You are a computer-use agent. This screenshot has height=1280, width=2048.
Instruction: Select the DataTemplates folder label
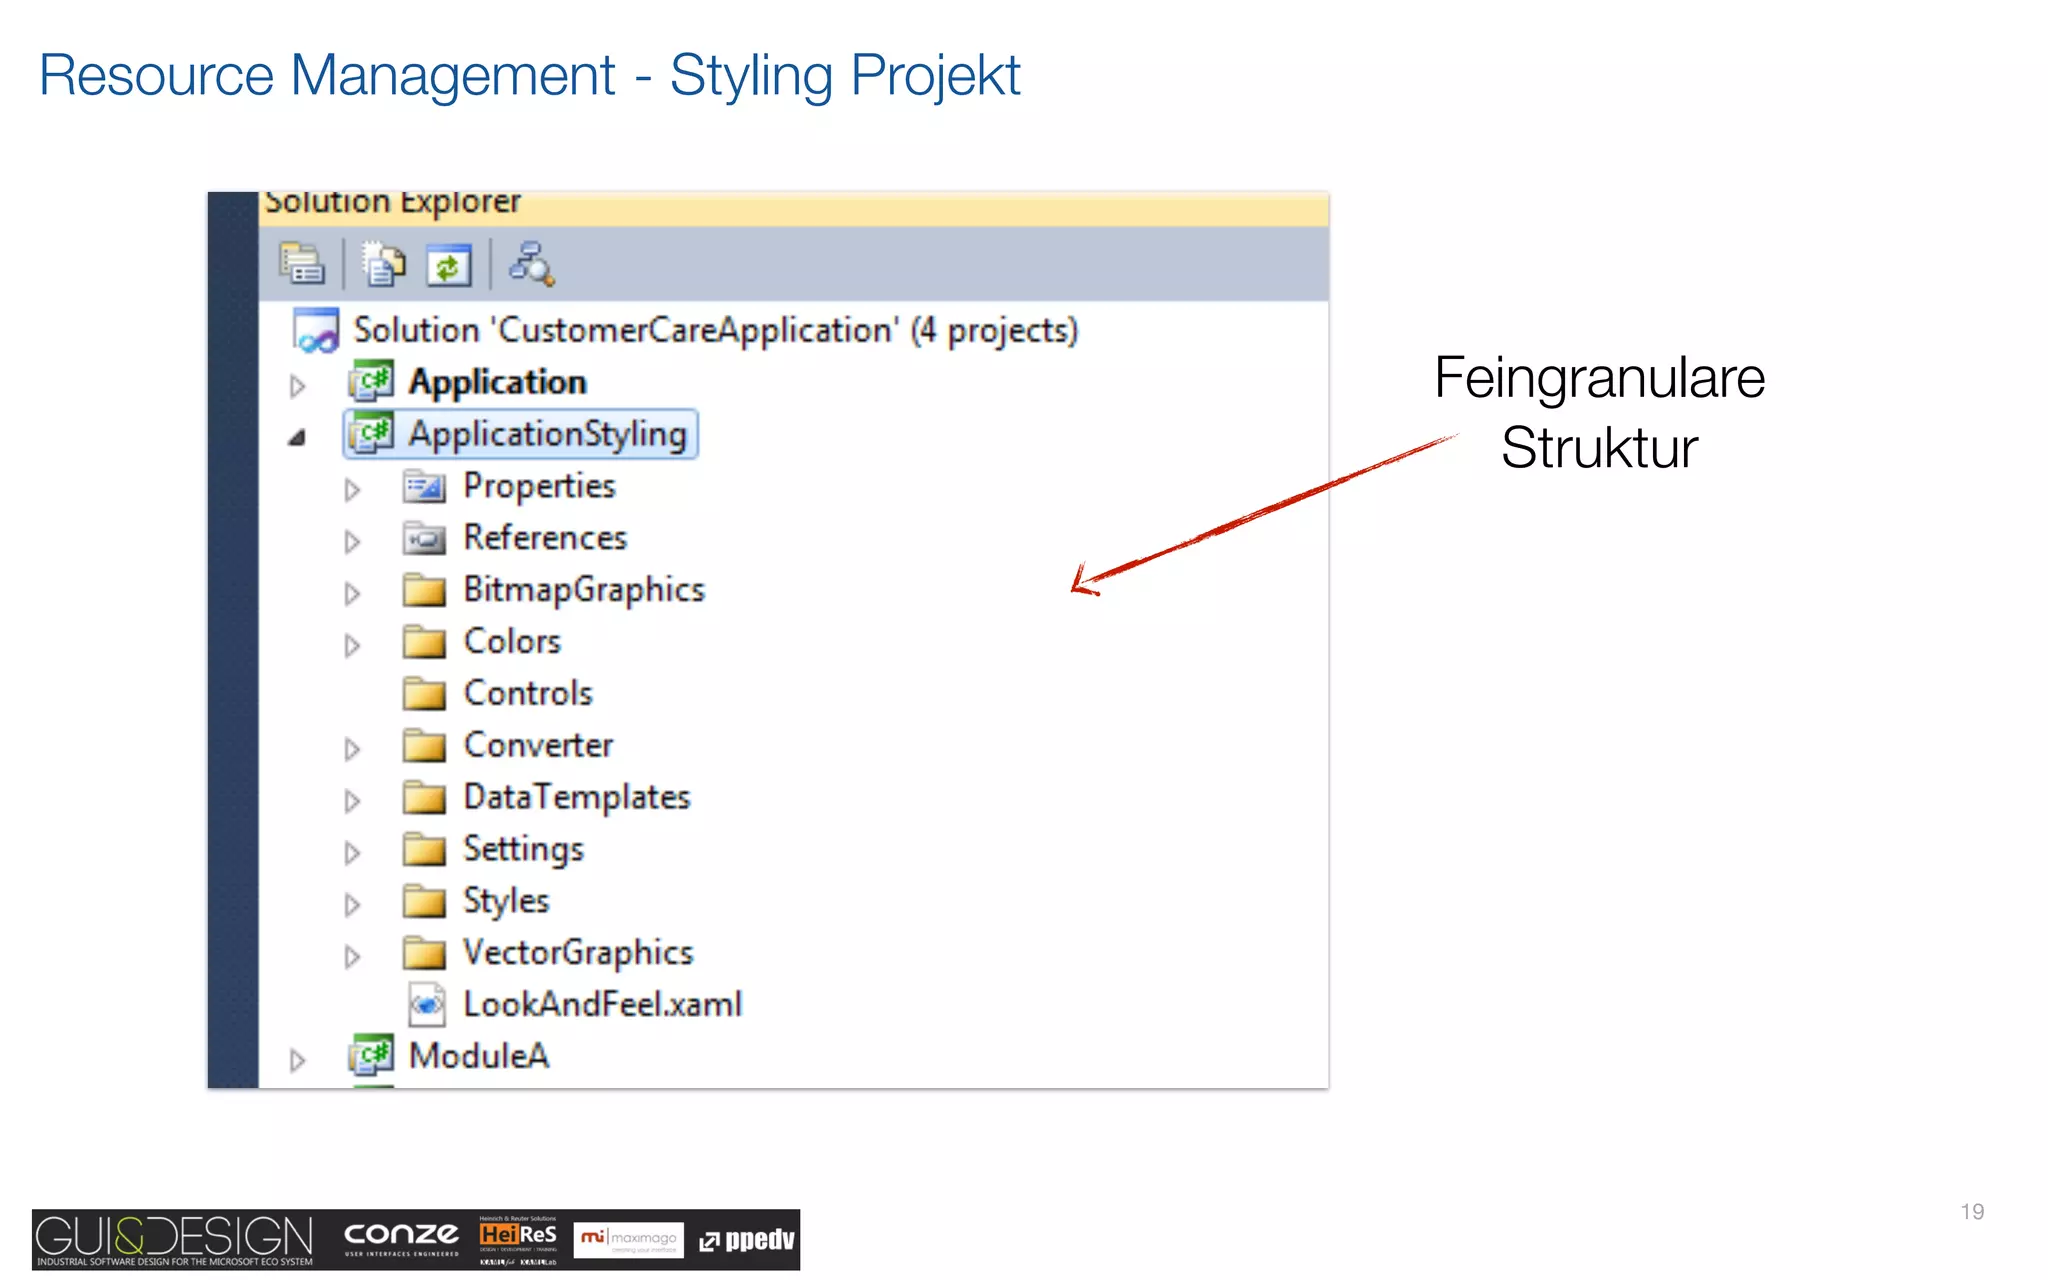click(577, 798)
